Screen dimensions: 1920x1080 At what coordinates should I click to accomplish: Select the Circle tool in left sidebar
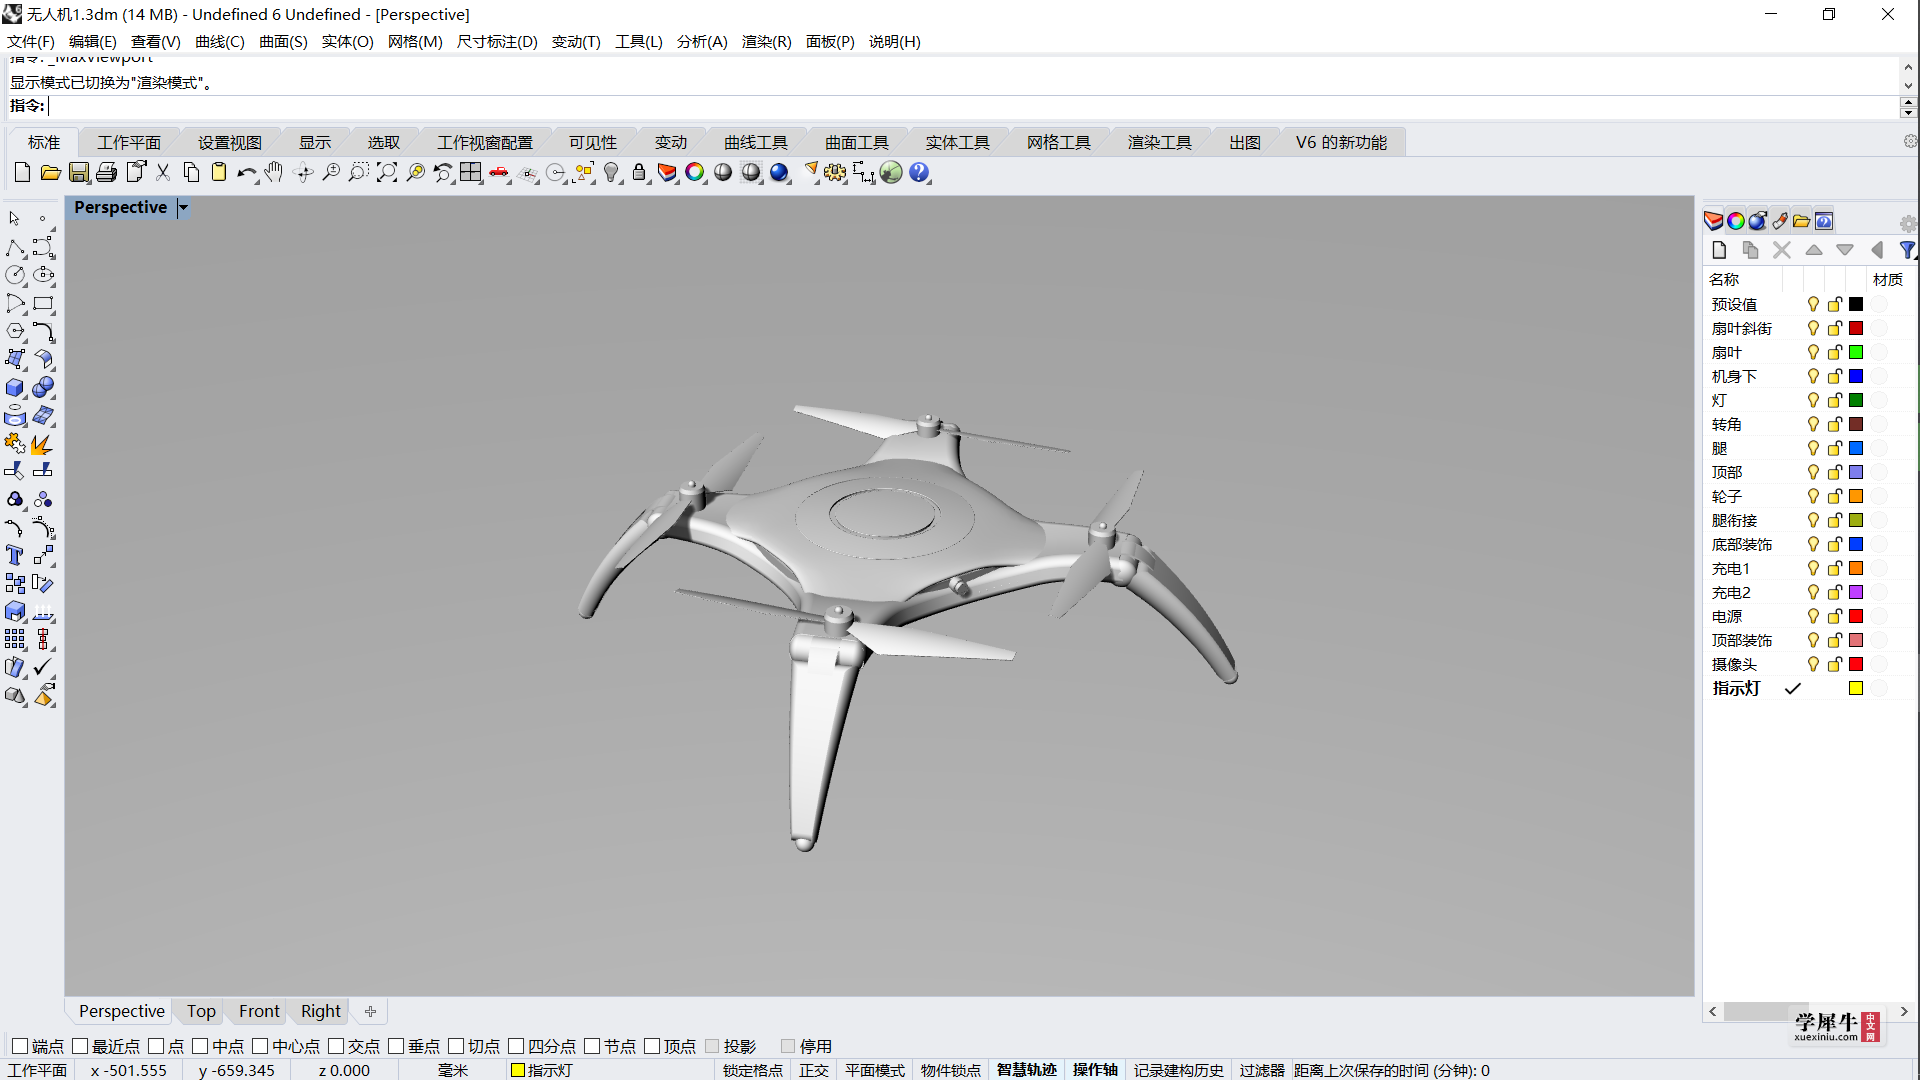tap(15, 275)
